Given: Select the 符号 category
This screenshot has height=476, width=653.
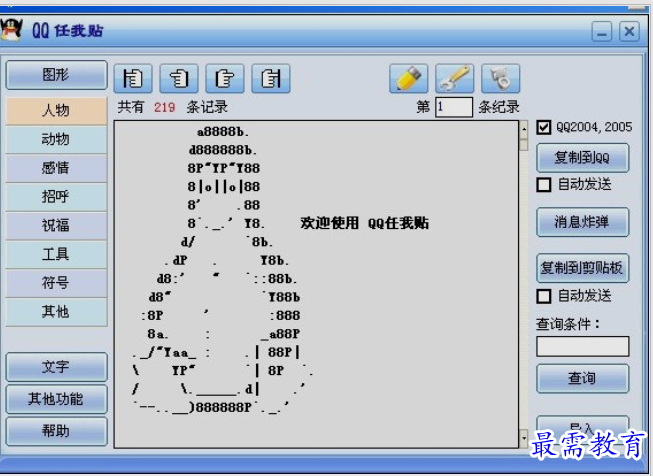Looking at the screenshot, I should [56, 283].
